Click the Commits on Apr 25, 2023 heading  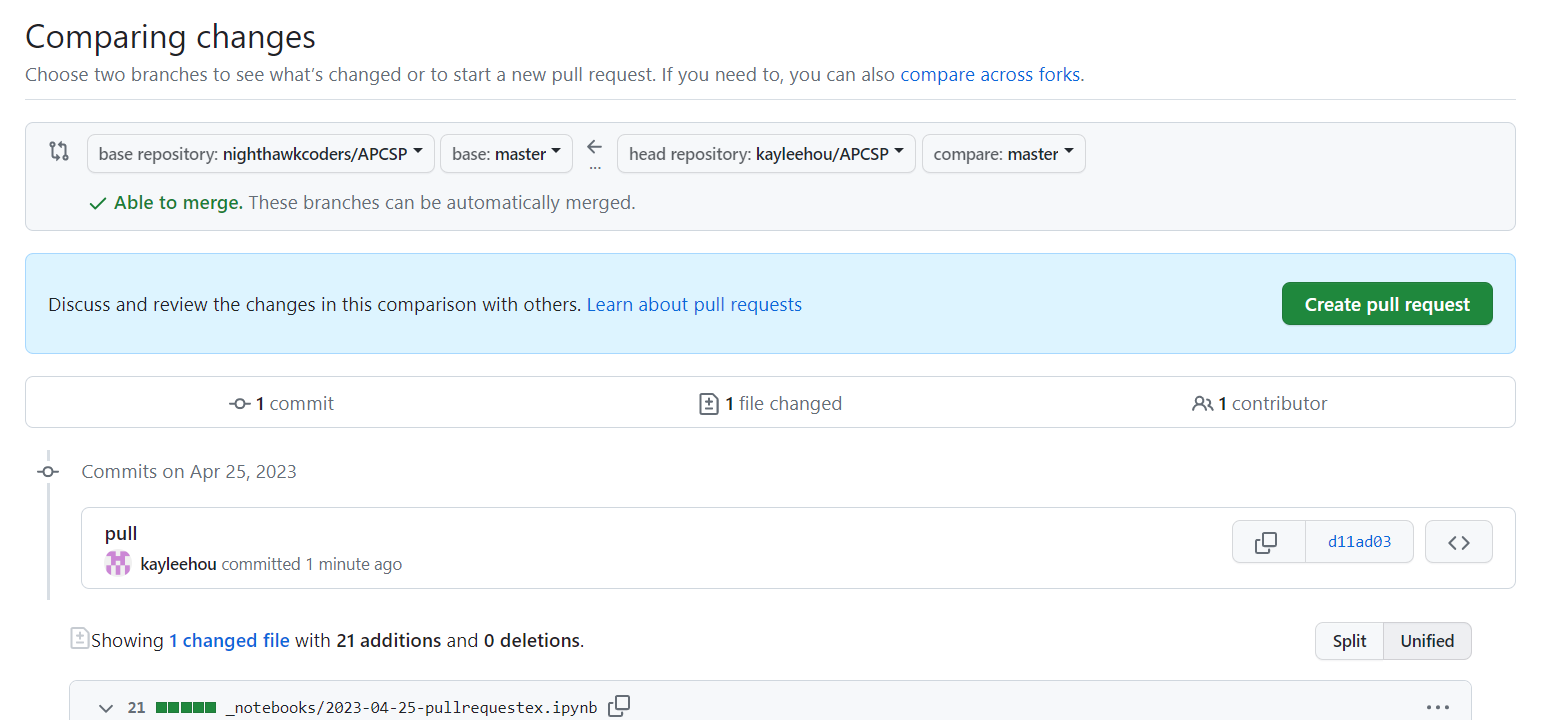189,471
